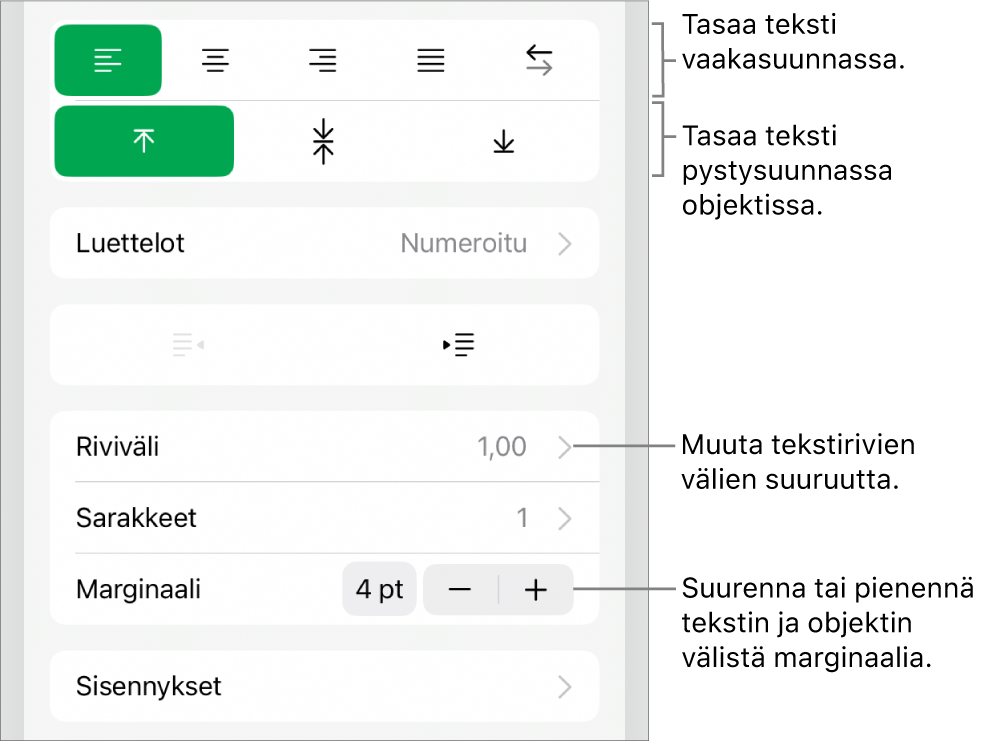The height and width of the screenshot is (742, 983).
Task: Tap the Sisennykset label
Action: click(149, 687)
